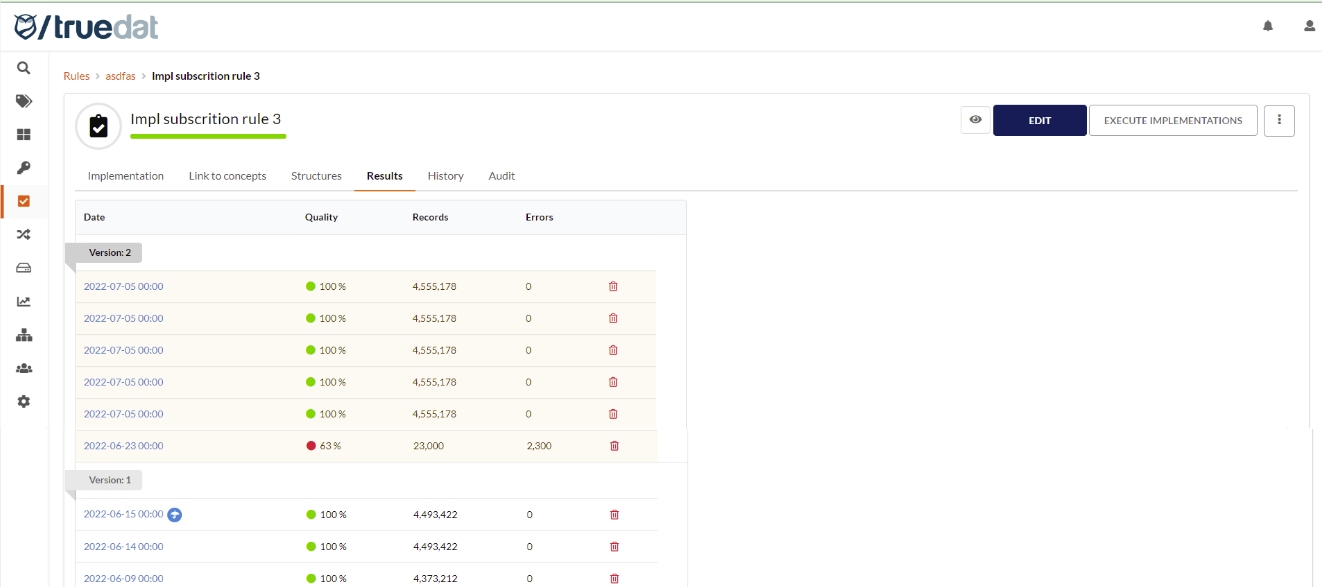This screenshot has height=587, width=1322.
Task: Click the tags icon in sidebar
Action: (x=24, y=101)
